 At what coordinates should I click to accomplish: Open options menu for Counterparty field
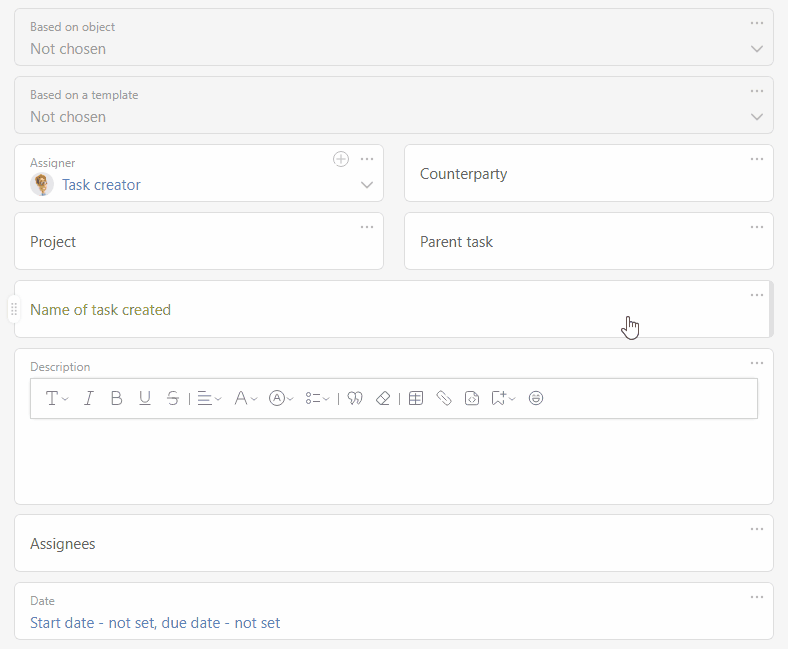coord(757,159)
